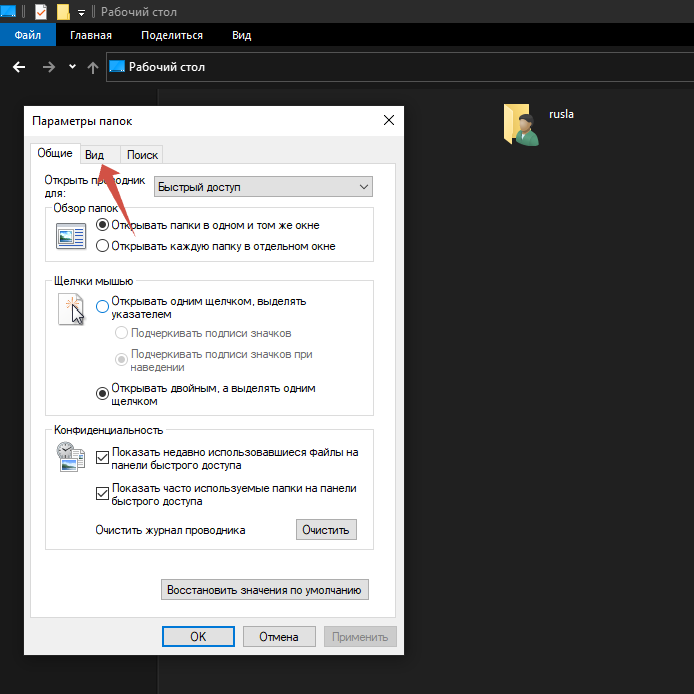
Task: Click the Properties icon in the title bar
Action: (41, 12)
